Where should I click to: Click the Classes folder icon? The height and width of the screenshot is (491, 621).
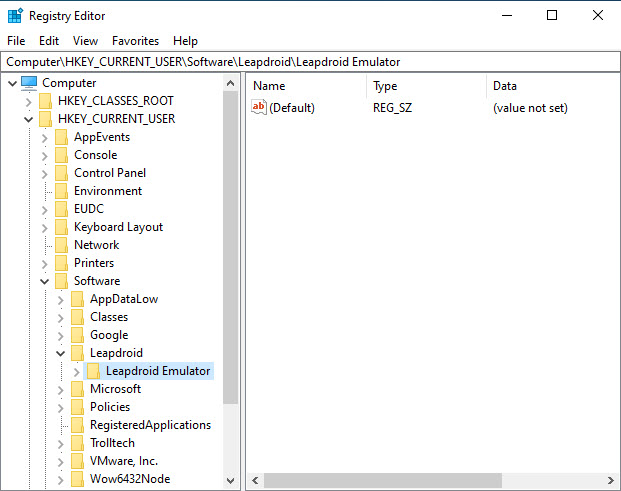77,317
